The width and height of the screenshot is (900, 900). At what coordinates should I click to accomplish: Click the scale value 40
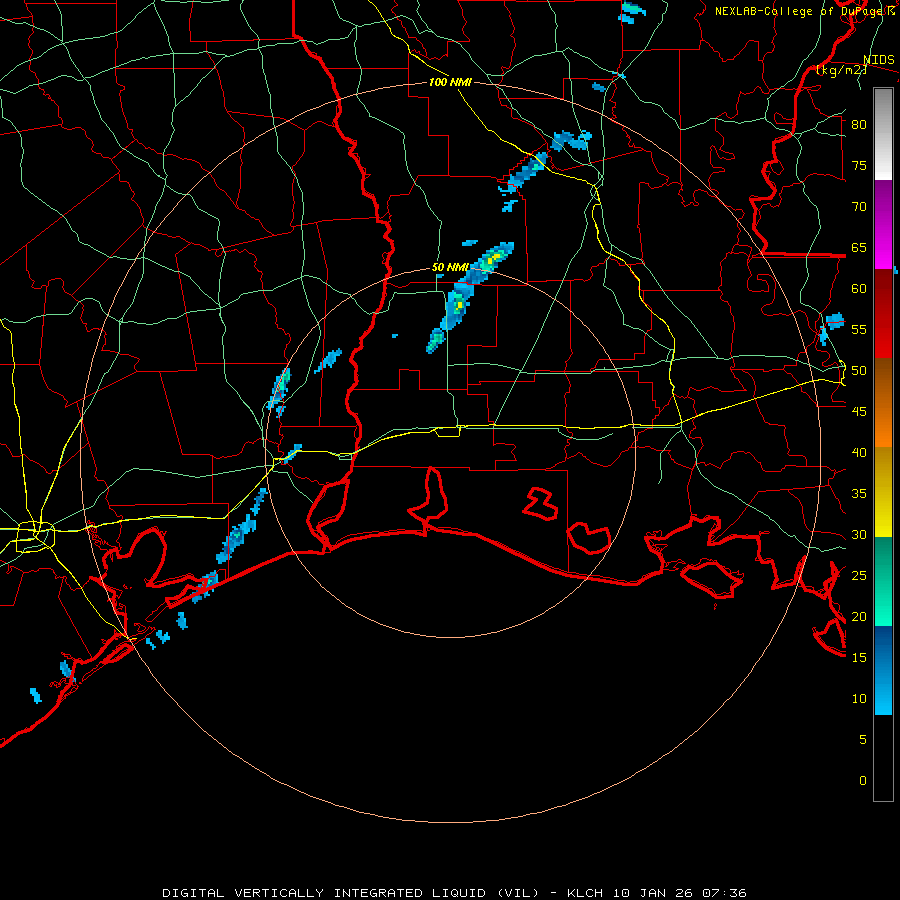pyautogui.click(x=859, y=453)
